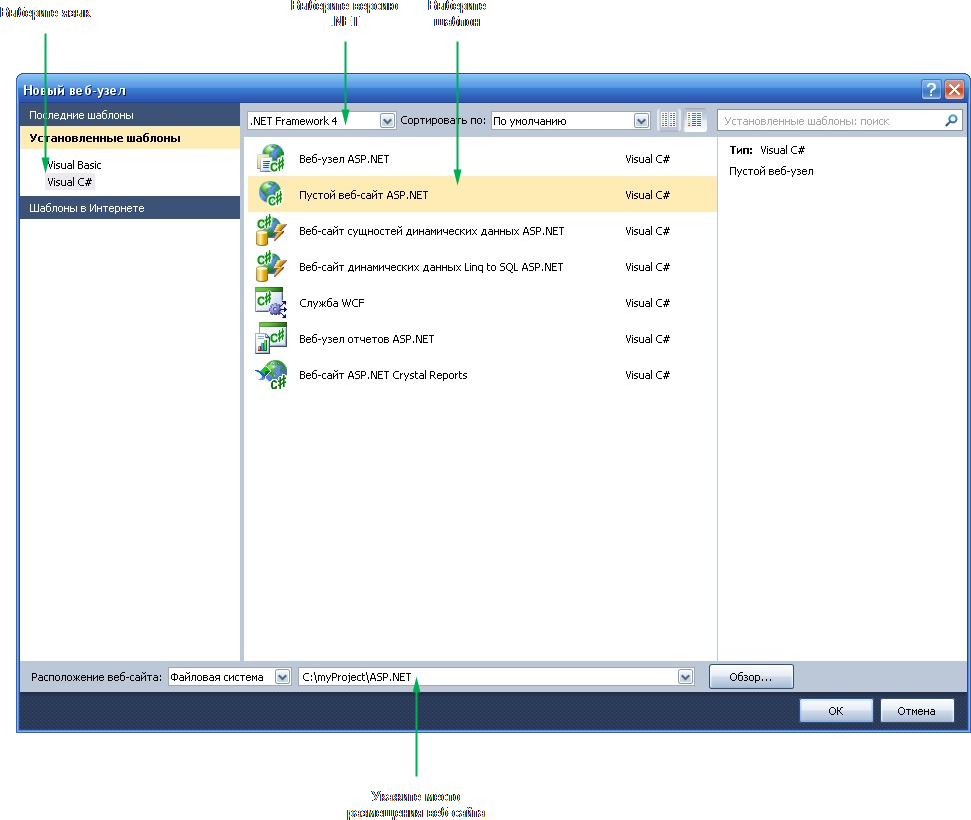
Task: Open the Сортировать по dropdown
Action: click(x=641, y=121)
